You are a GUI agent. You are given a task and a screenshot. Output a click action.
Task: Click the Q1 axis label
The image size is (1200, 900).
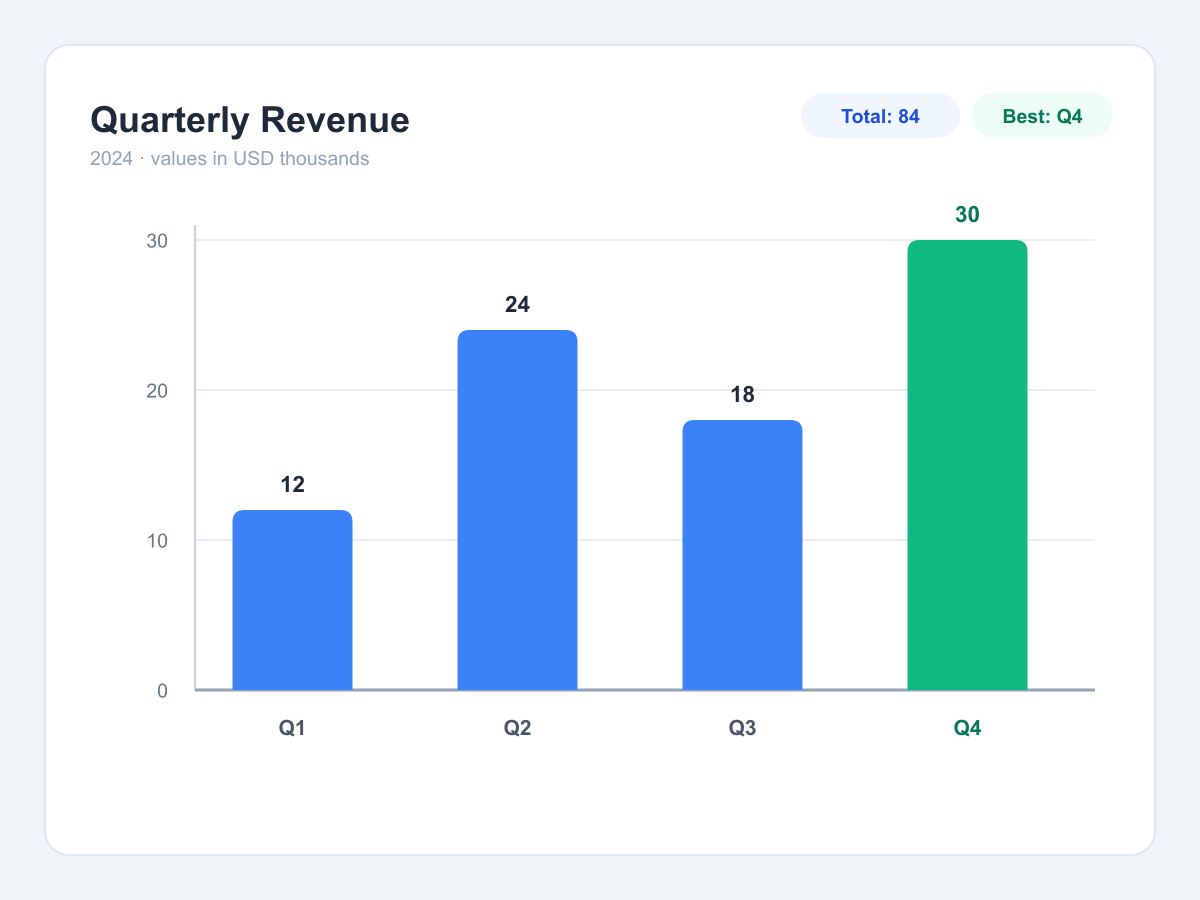[x=292, y=728]
